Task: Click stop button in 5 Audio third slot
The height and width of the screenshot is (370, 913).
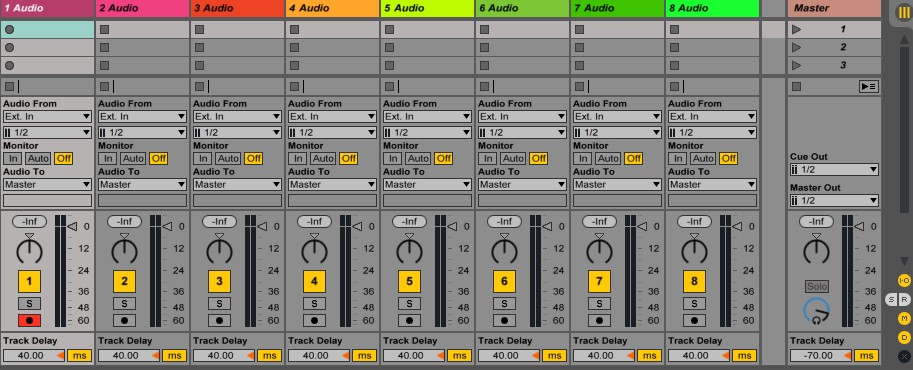Action: click(x=390, y=65)
